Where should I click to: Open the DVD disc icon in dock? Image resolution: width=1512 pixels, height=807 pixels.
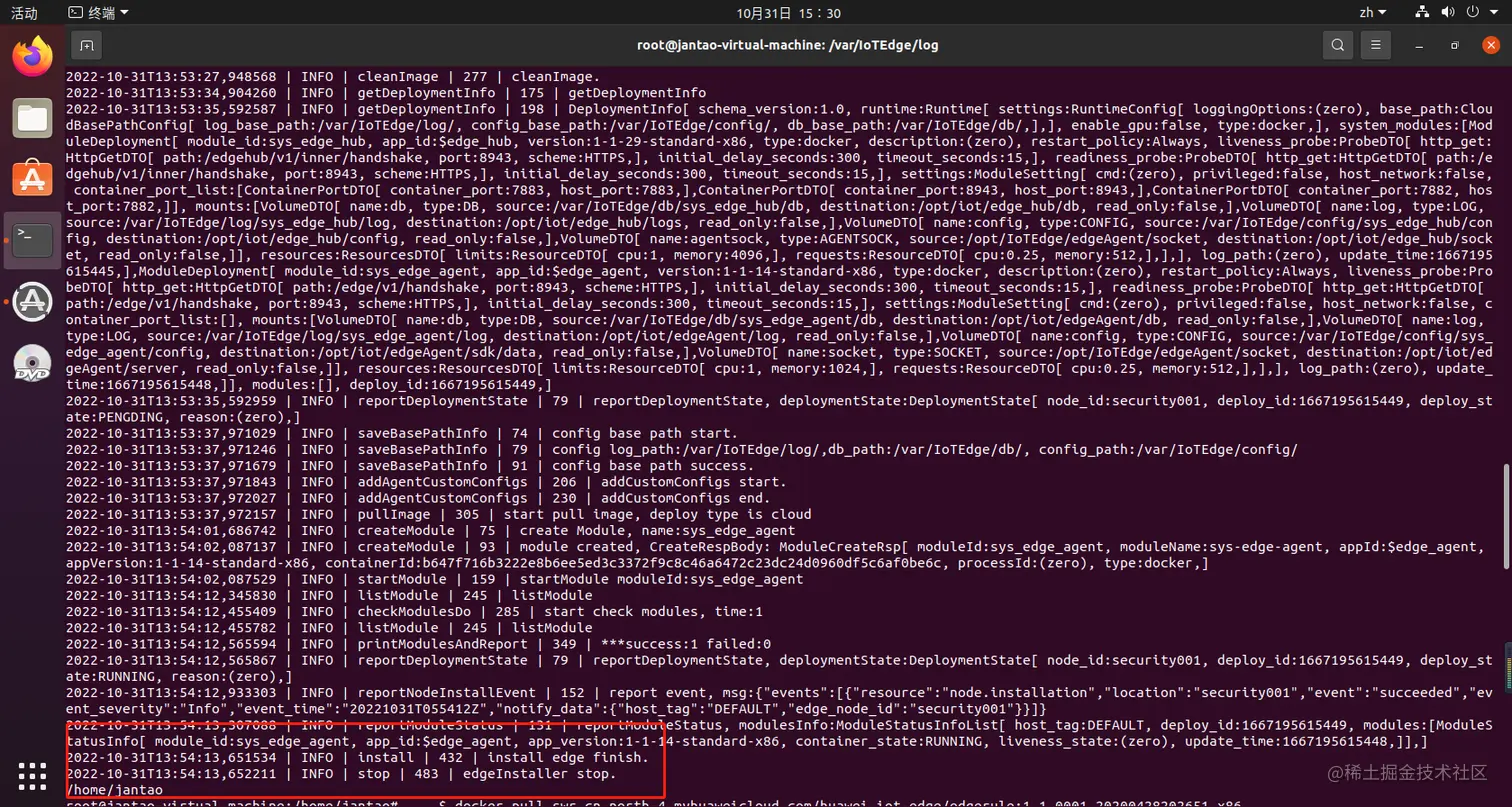(x=32, y=363)
